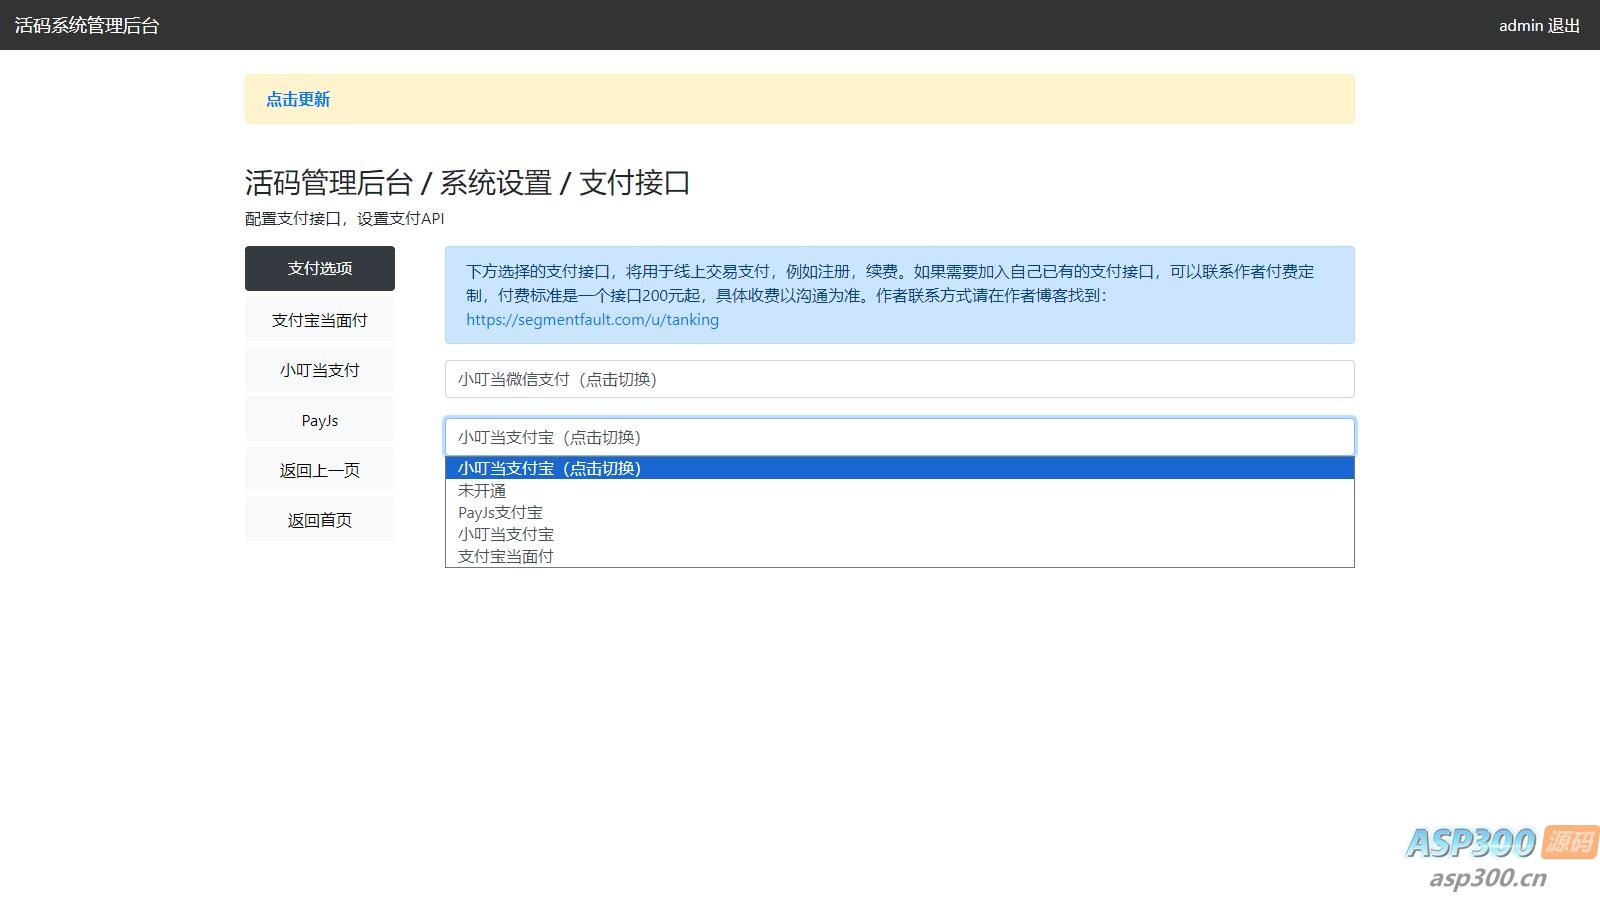Click the admin username in header
Screen dimensions: 1600x900
coord(1520,25)
